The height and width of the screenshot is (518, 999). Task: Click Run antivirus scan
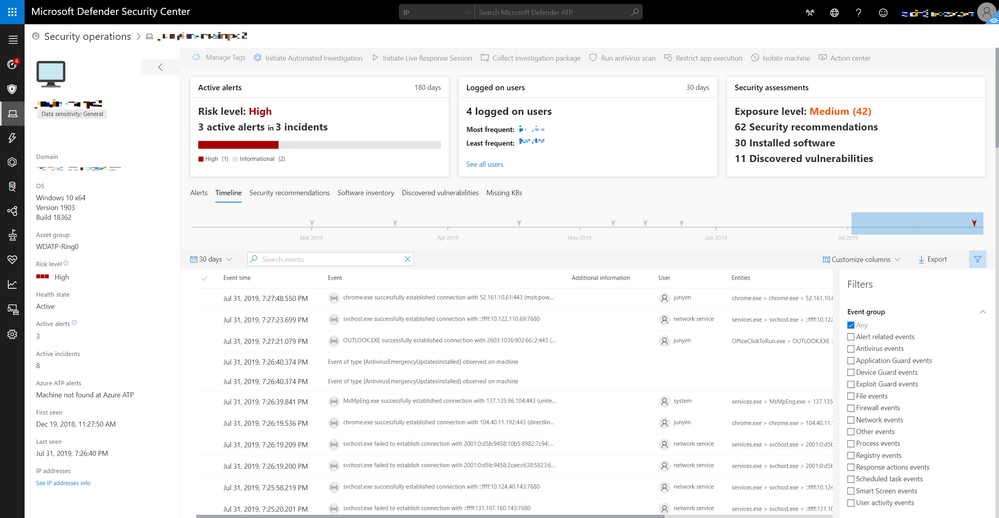[x=622, y=58]
